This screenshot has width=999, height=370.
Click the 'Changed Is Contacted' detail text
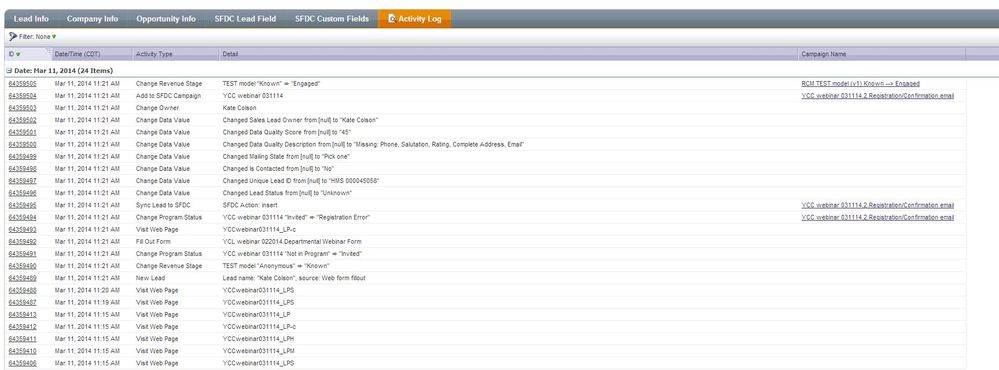[x=278, y=169]
